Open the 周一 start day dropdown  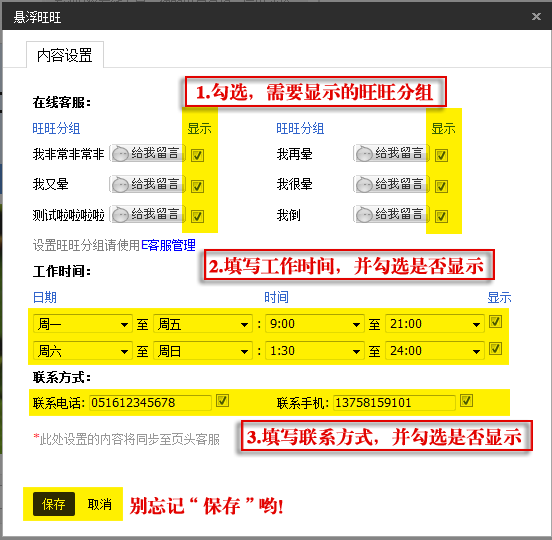click(83, 324)
